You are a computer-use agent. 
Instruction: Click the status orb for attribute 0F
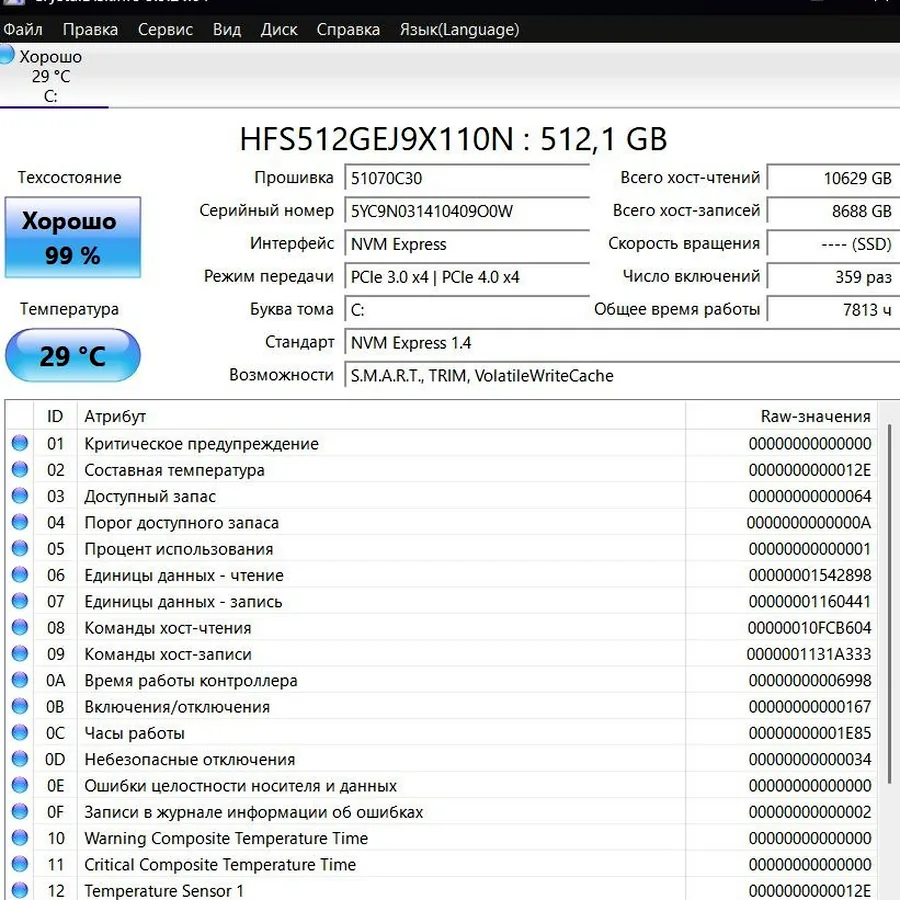[20, 811]
